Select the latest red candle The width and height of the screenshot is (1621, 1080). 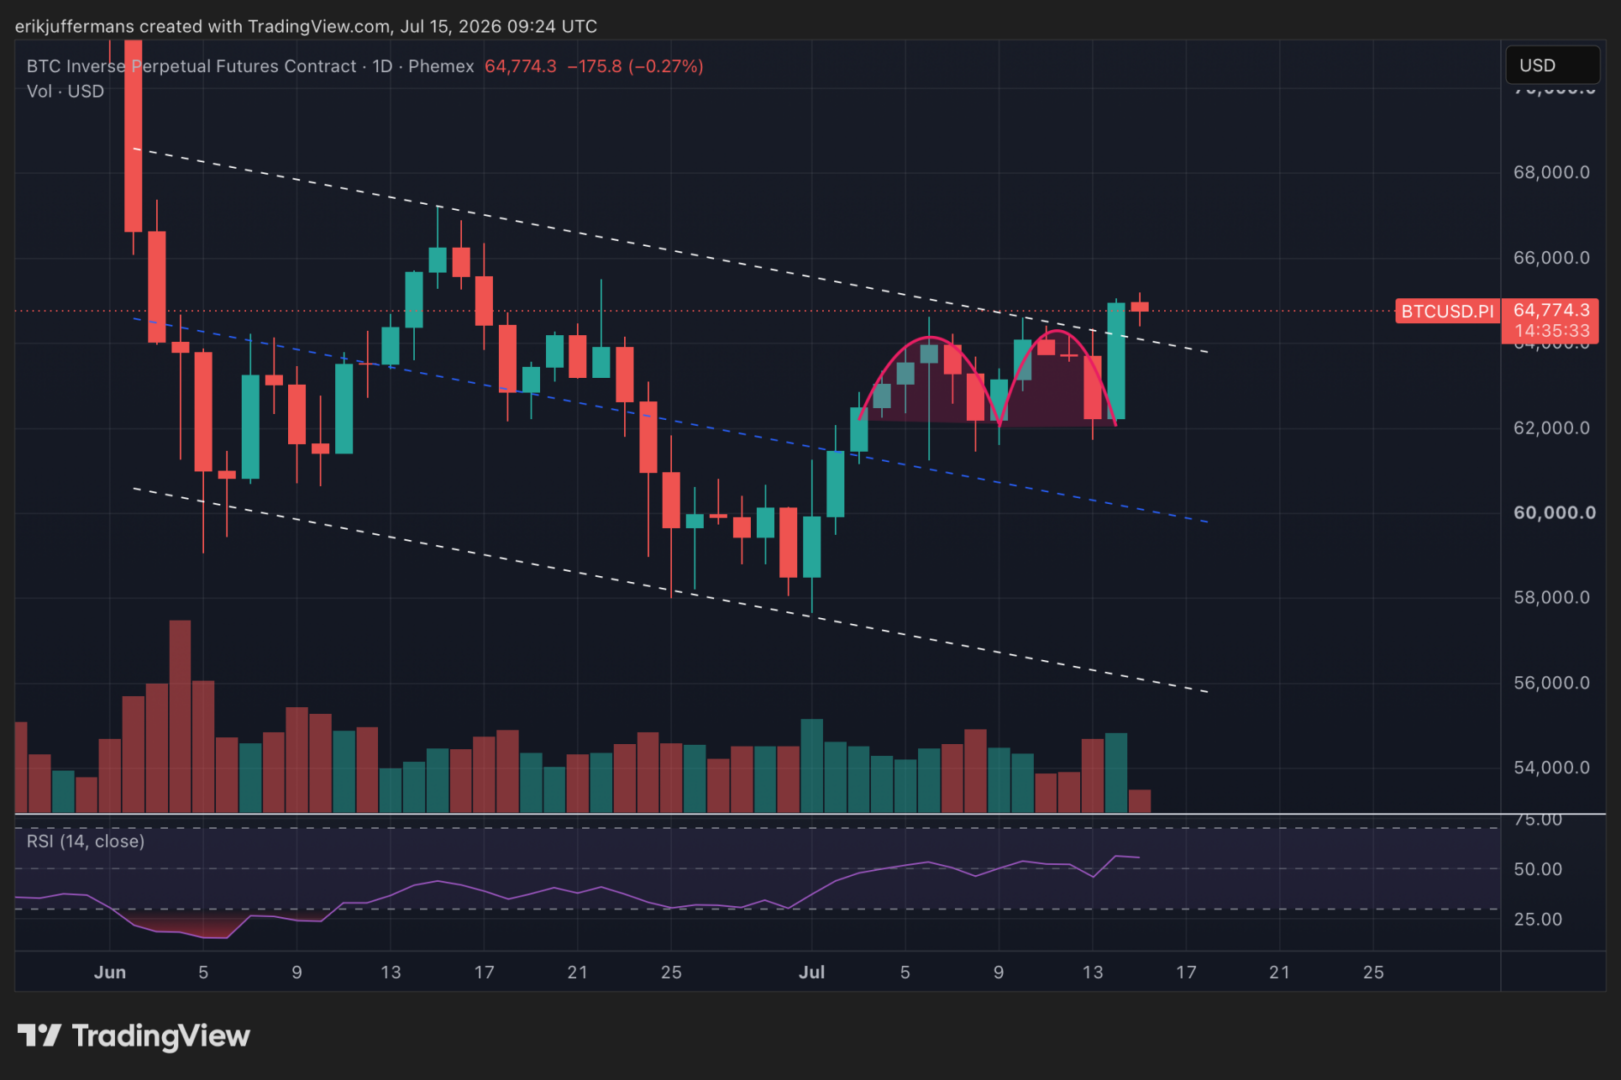tap(1139, 308)
